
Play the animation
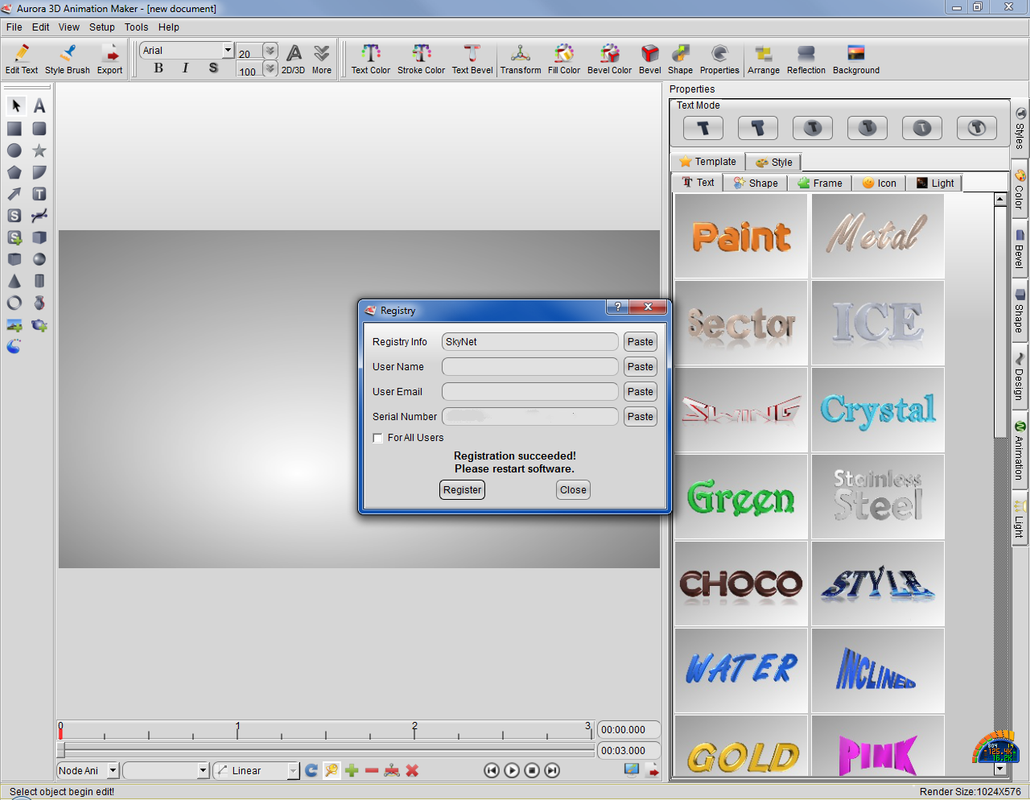(512, 770)
